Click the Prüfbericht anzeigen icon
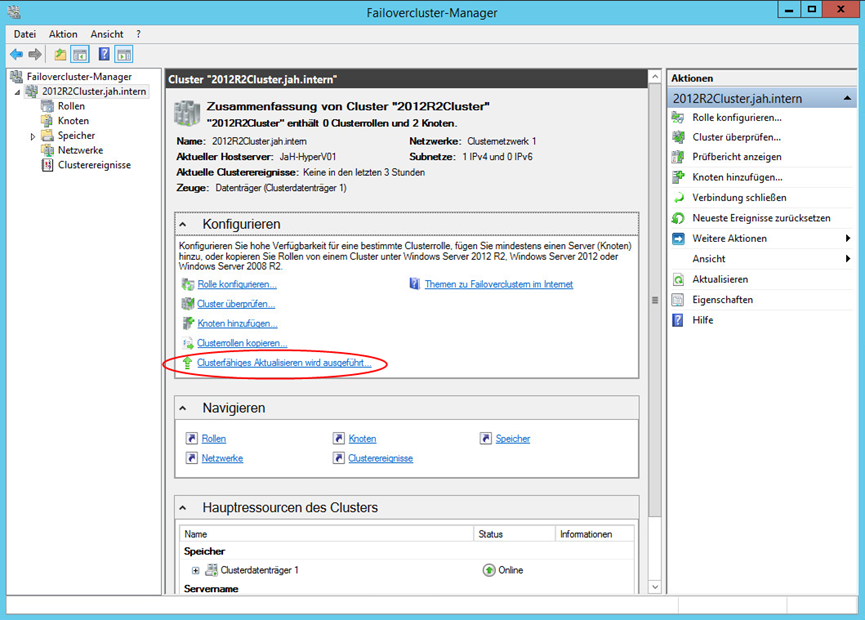The width and height of the screenshot is (865, 620). pyautogui.click(x=679, y=157)
